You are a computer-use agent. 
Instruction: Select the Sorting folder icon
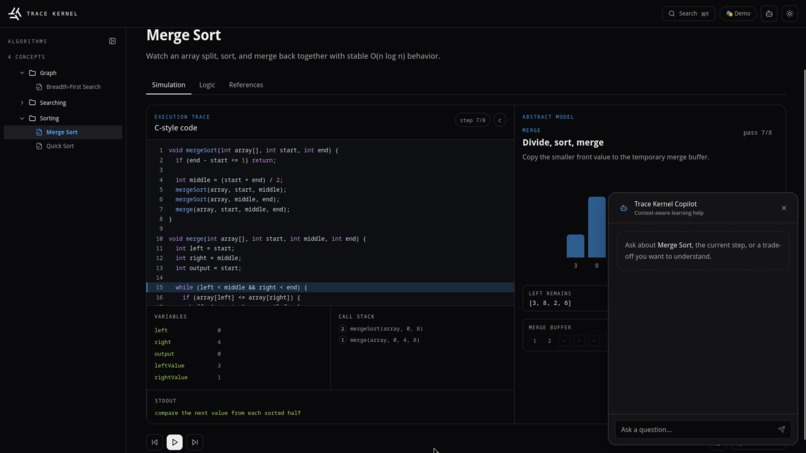coord(32,118)
